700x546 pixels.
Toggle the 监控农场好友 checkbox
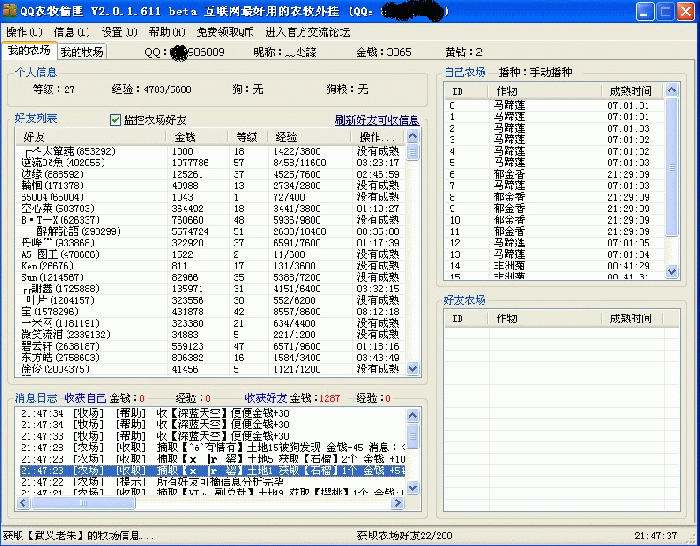(116, 119)
